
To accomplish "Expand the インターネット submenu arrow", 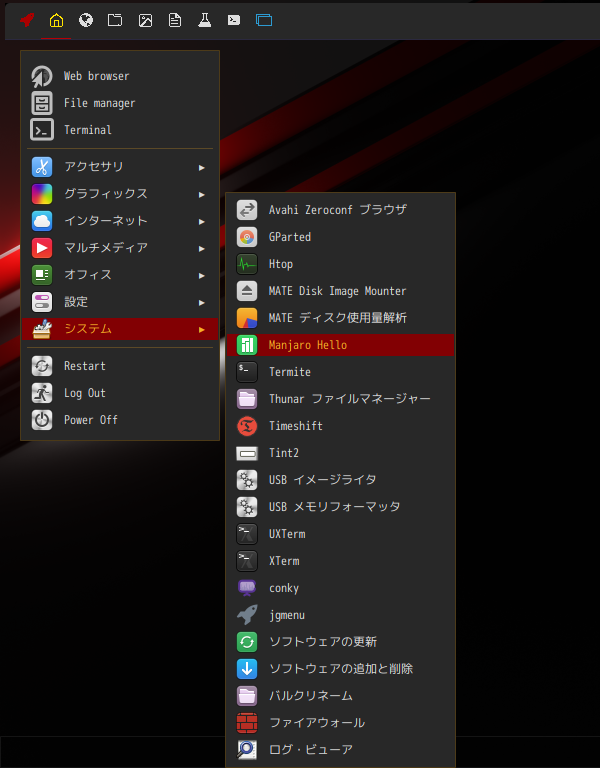I will click(x=201, y=221).
